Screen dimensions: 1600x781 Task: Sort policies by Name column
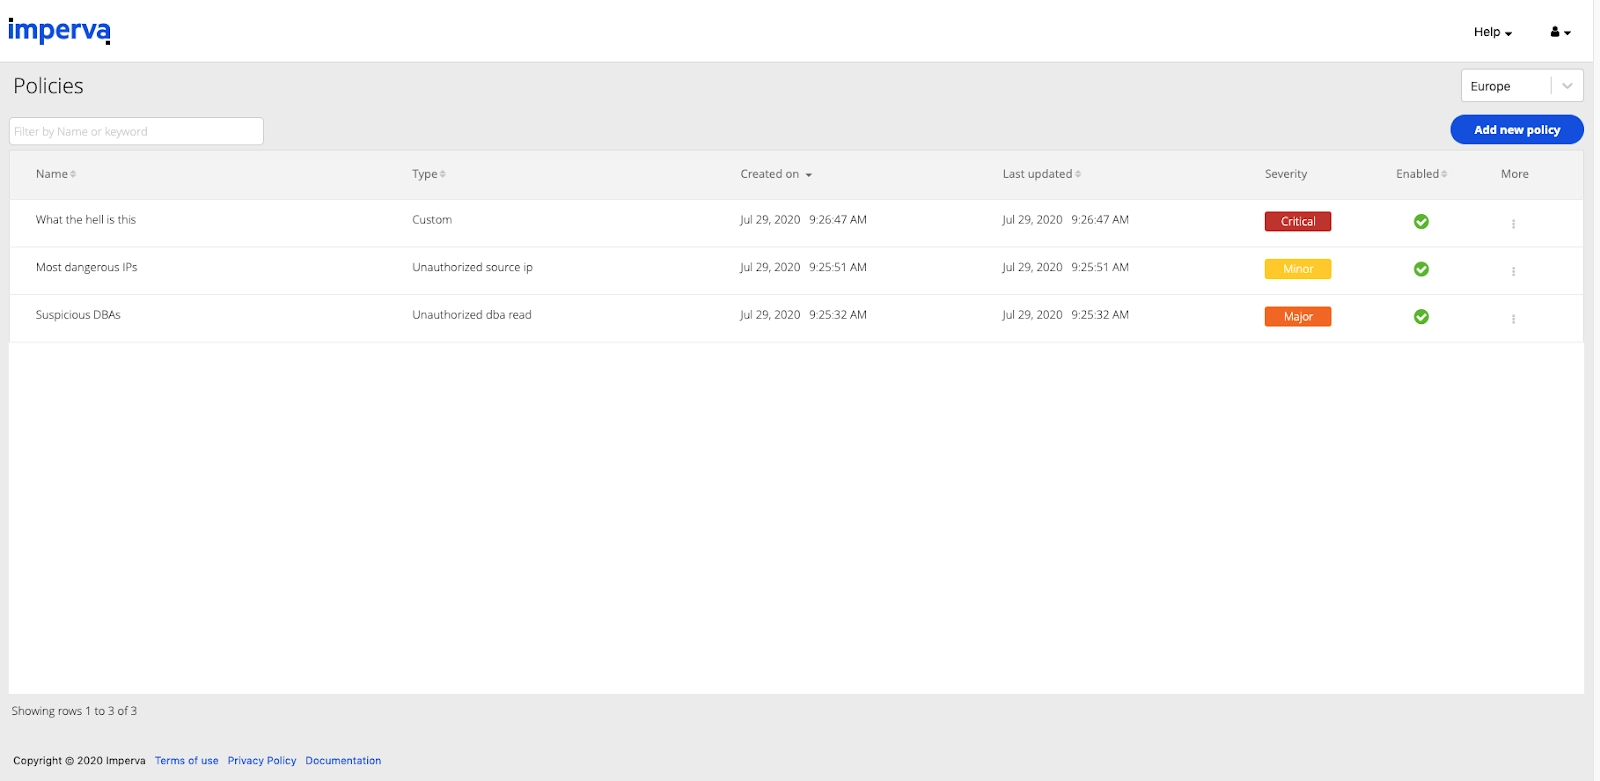[x=56, y=174]
